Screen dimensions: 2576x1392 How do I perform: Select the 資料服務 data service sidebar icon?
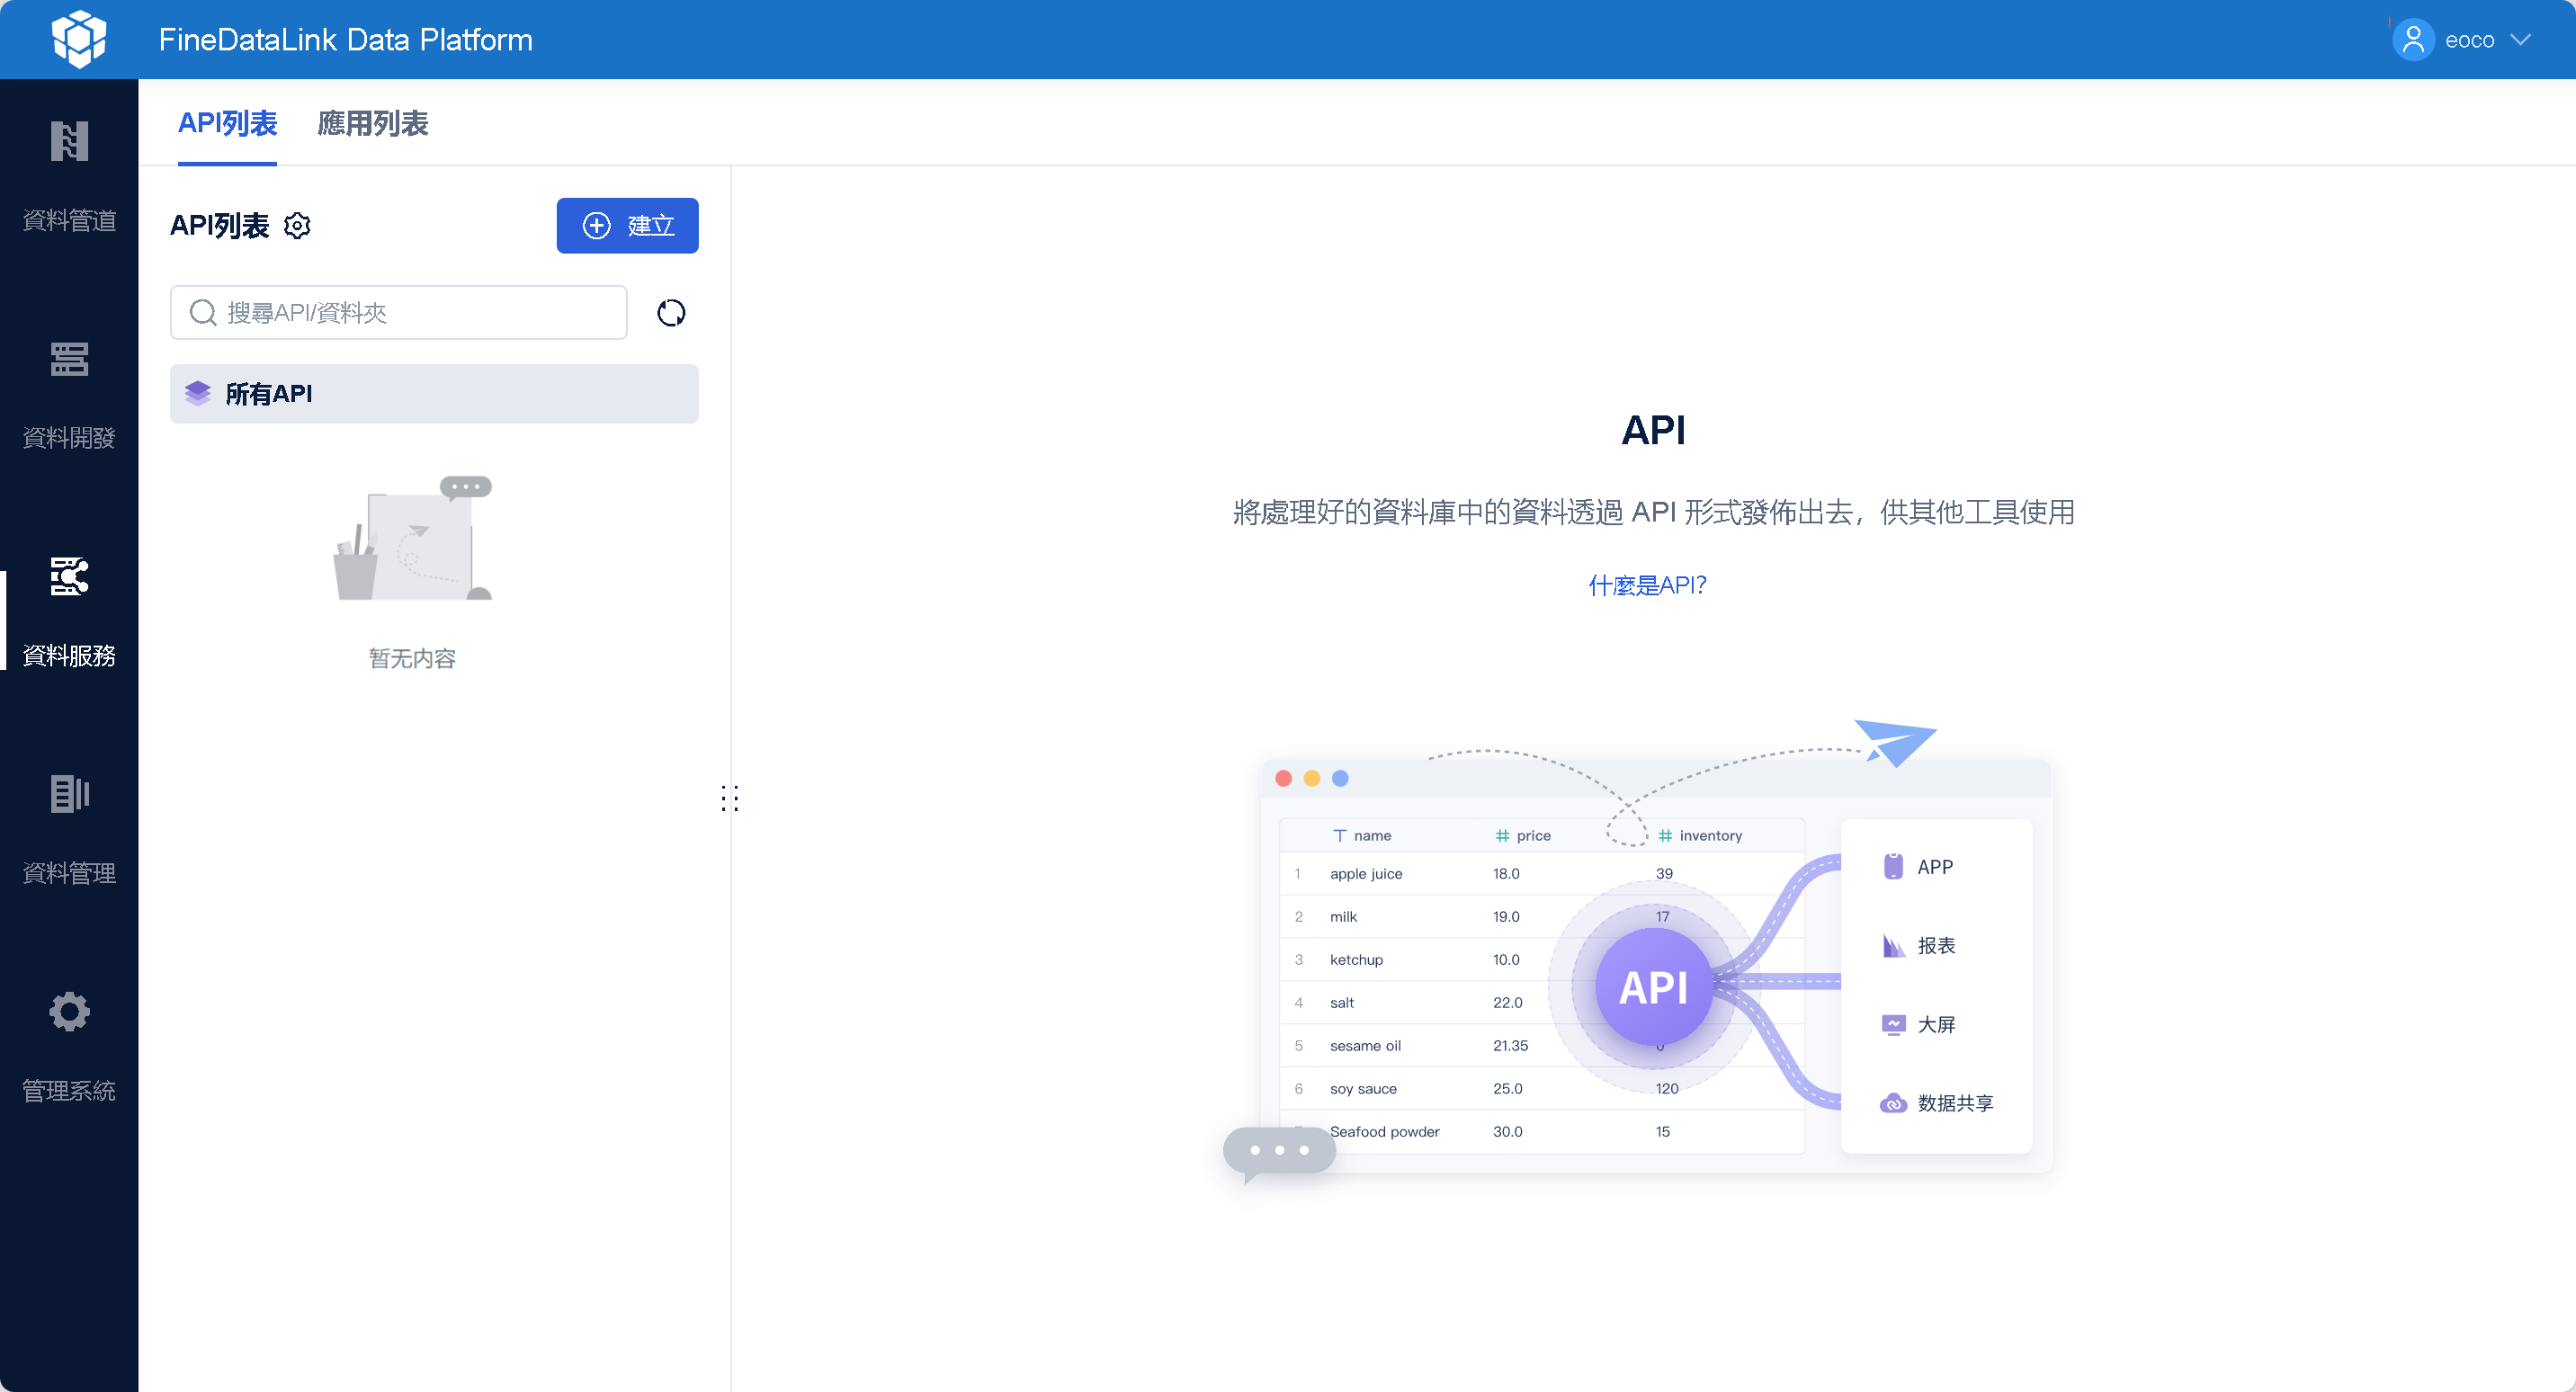69,577
